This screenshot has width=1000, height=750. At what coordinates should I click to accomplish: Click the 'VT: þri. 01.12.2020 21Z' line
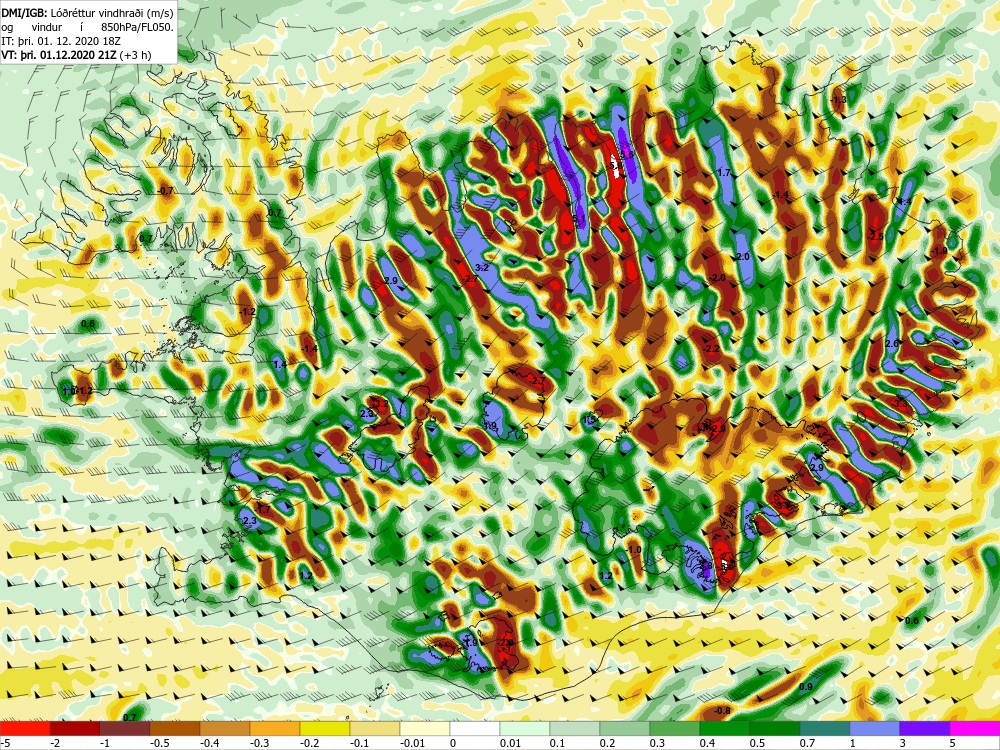pyautogui.click(x=59, y=55)
